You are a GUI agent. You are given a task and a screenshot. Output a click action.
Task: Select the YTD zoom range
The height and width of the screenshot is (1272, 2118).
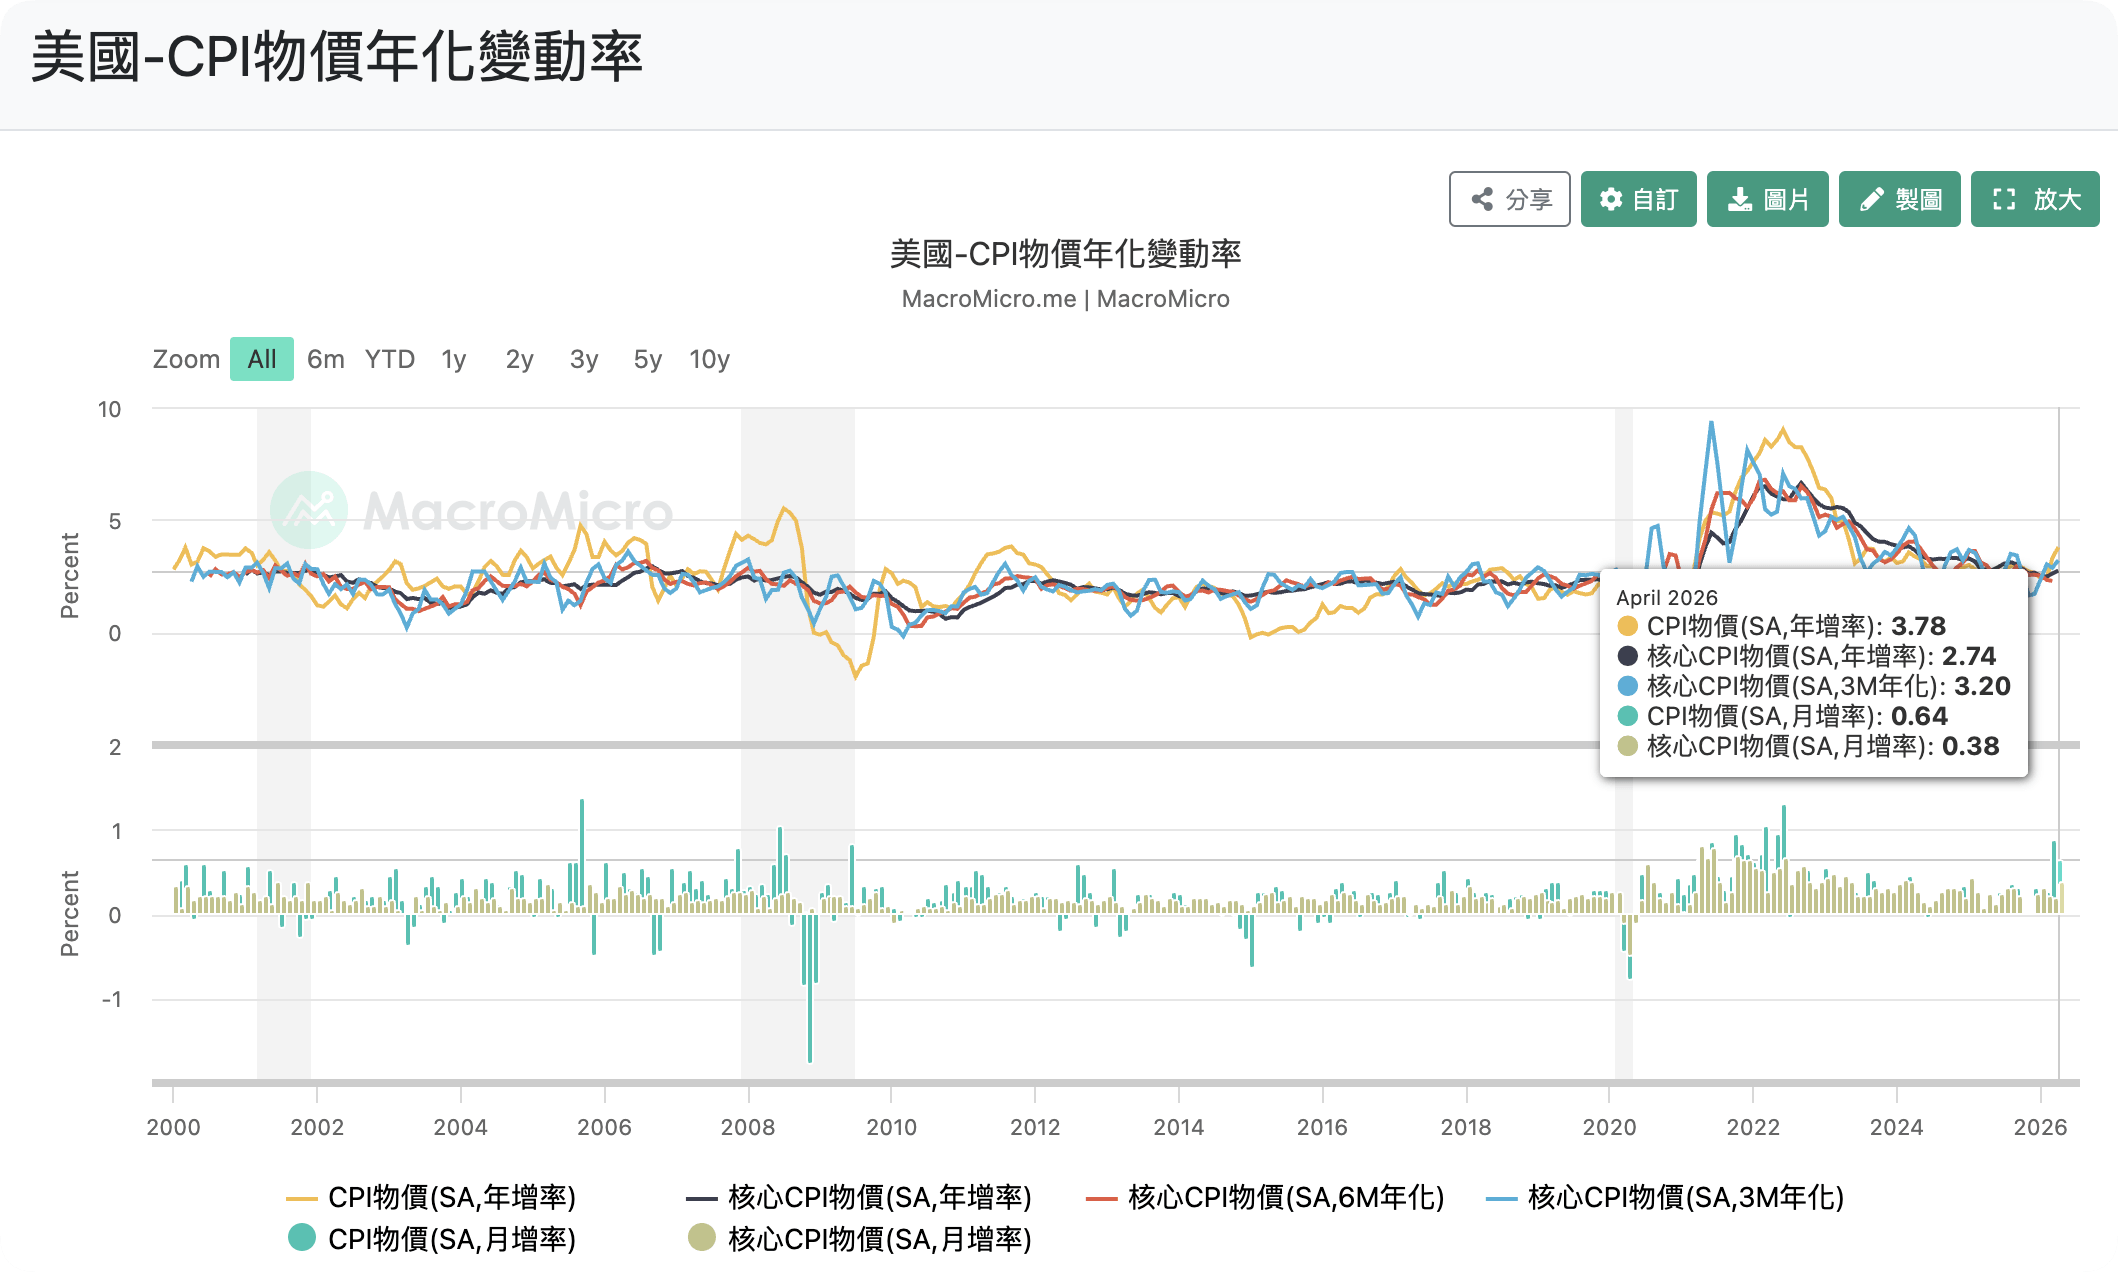pos(390,359)
